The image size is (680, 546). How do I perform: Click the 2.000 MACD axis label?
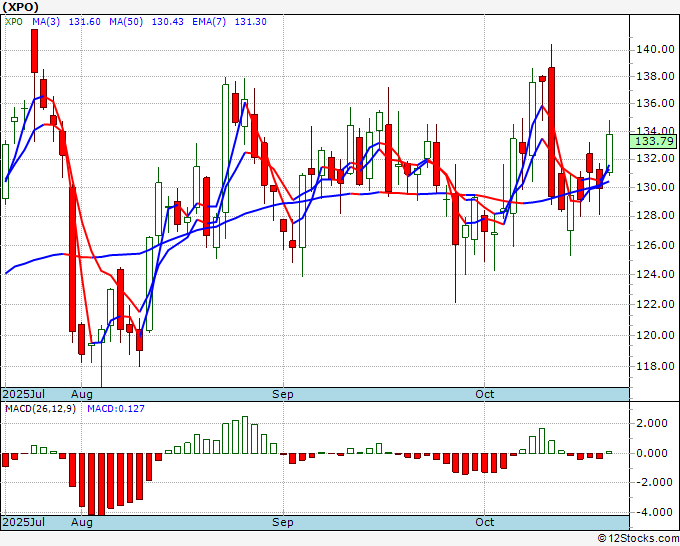(652, 423)
